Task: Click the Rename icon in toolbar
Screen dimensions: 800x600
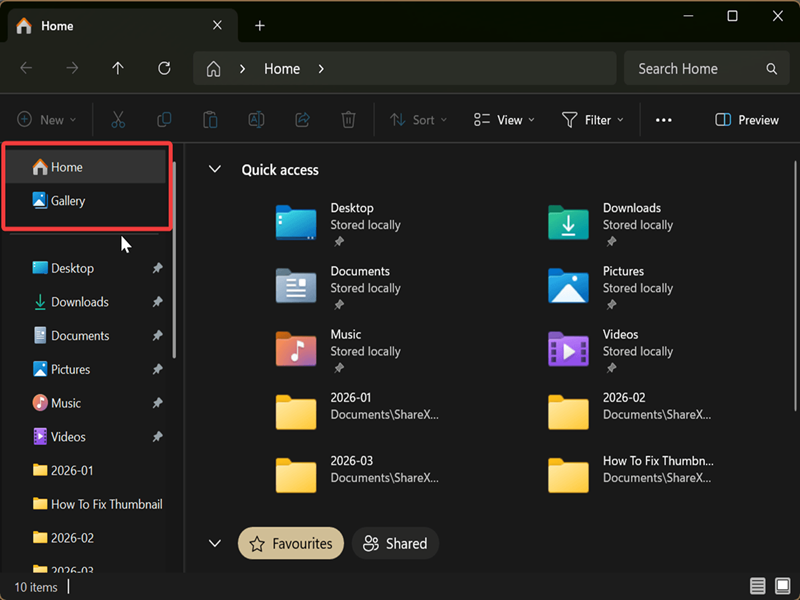Action: (x=256, y=120)
